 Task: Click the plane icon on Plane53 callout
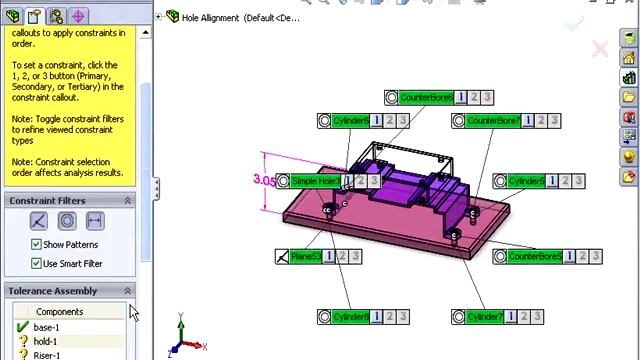coord(282,256)
